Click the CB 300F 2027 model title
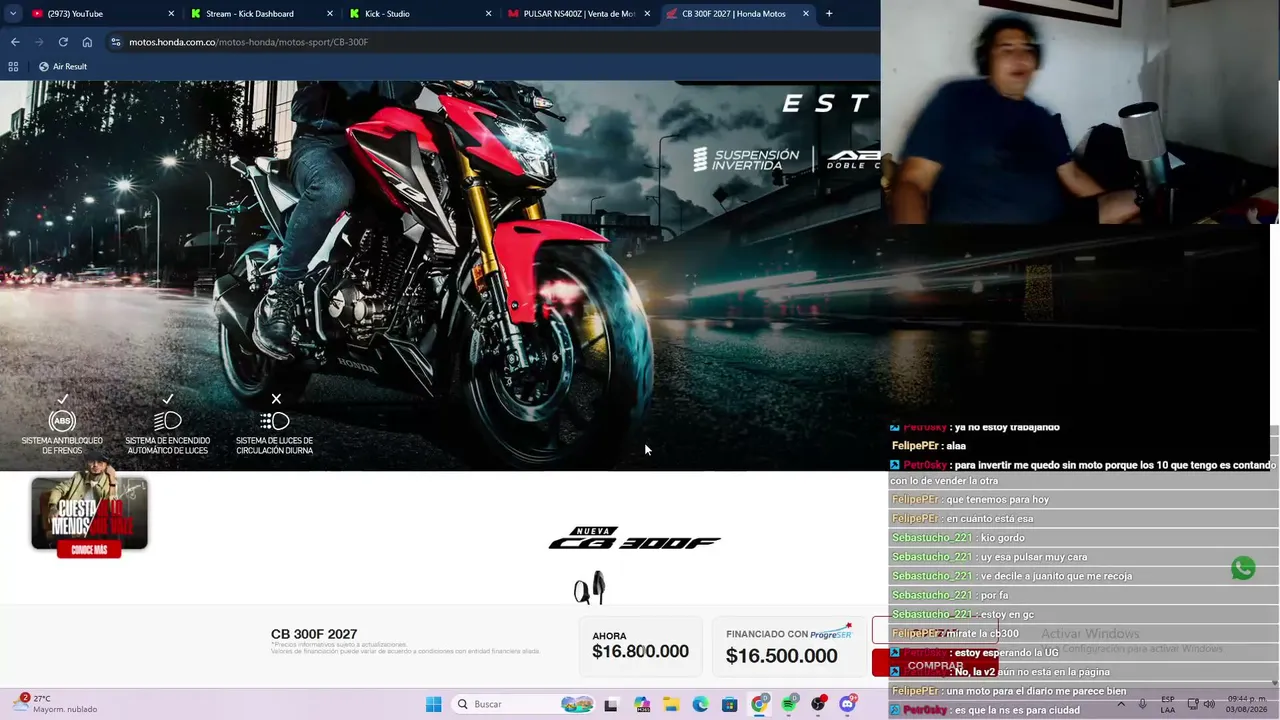Image resolution: width=1280 pixels, height=720 pixels. pos(314,634)
